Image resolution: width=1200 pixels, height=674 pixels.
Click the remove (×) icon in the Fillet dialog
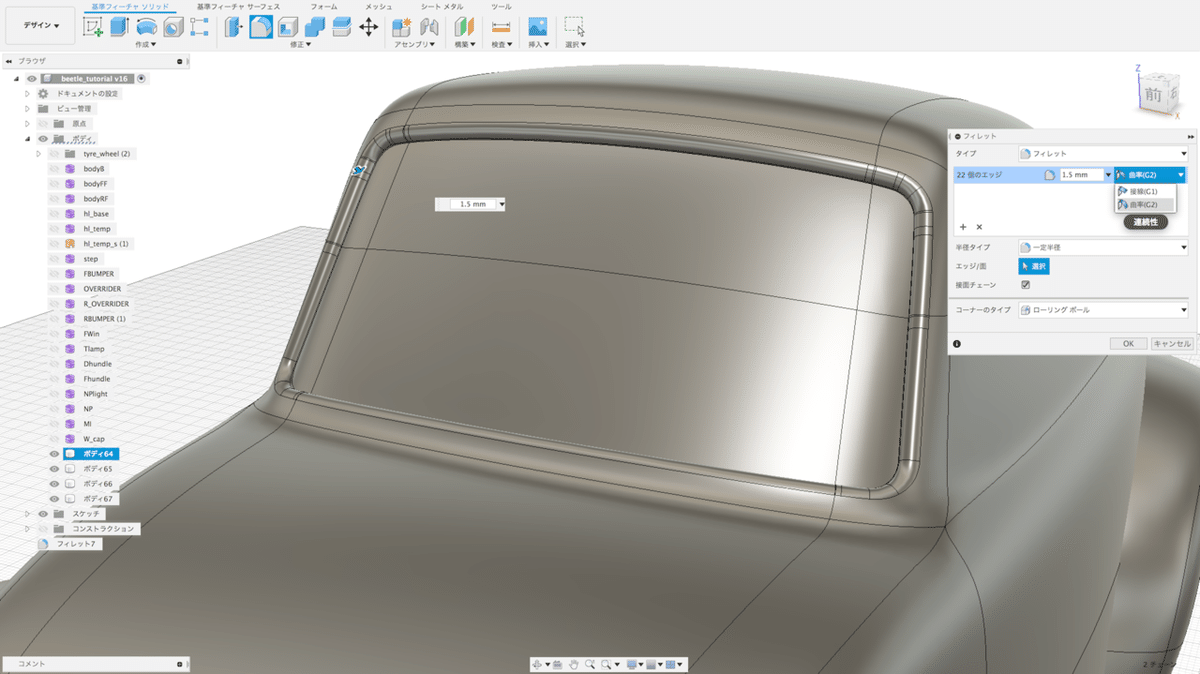point(979,227)
